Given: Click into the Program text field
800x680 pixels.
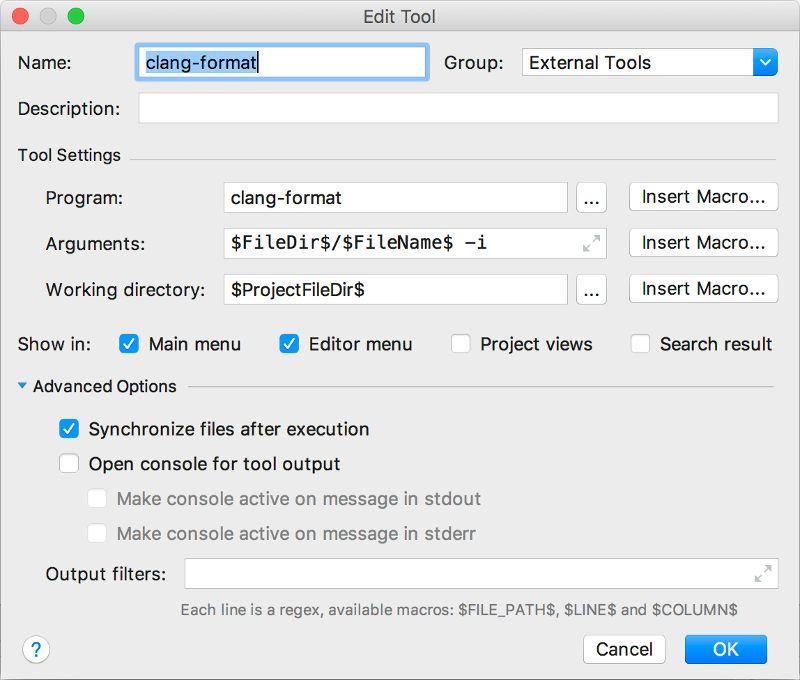Looking at the screenshot, I should coord(395,197).
